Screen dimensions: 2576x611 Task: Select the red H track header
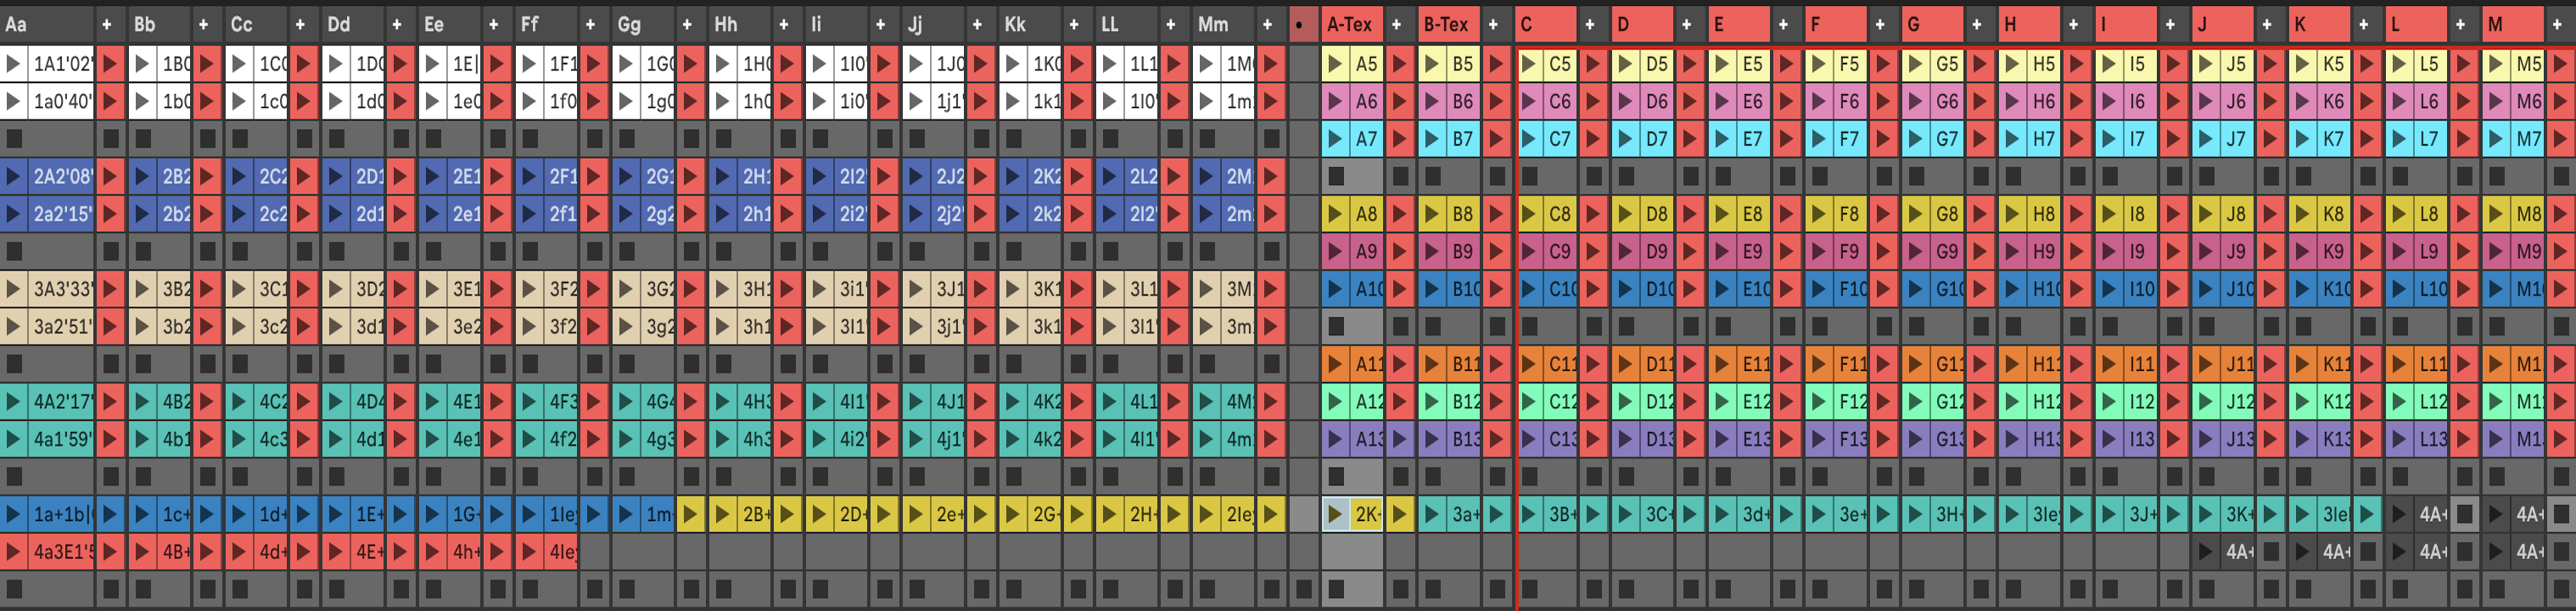click(2029, 25)
